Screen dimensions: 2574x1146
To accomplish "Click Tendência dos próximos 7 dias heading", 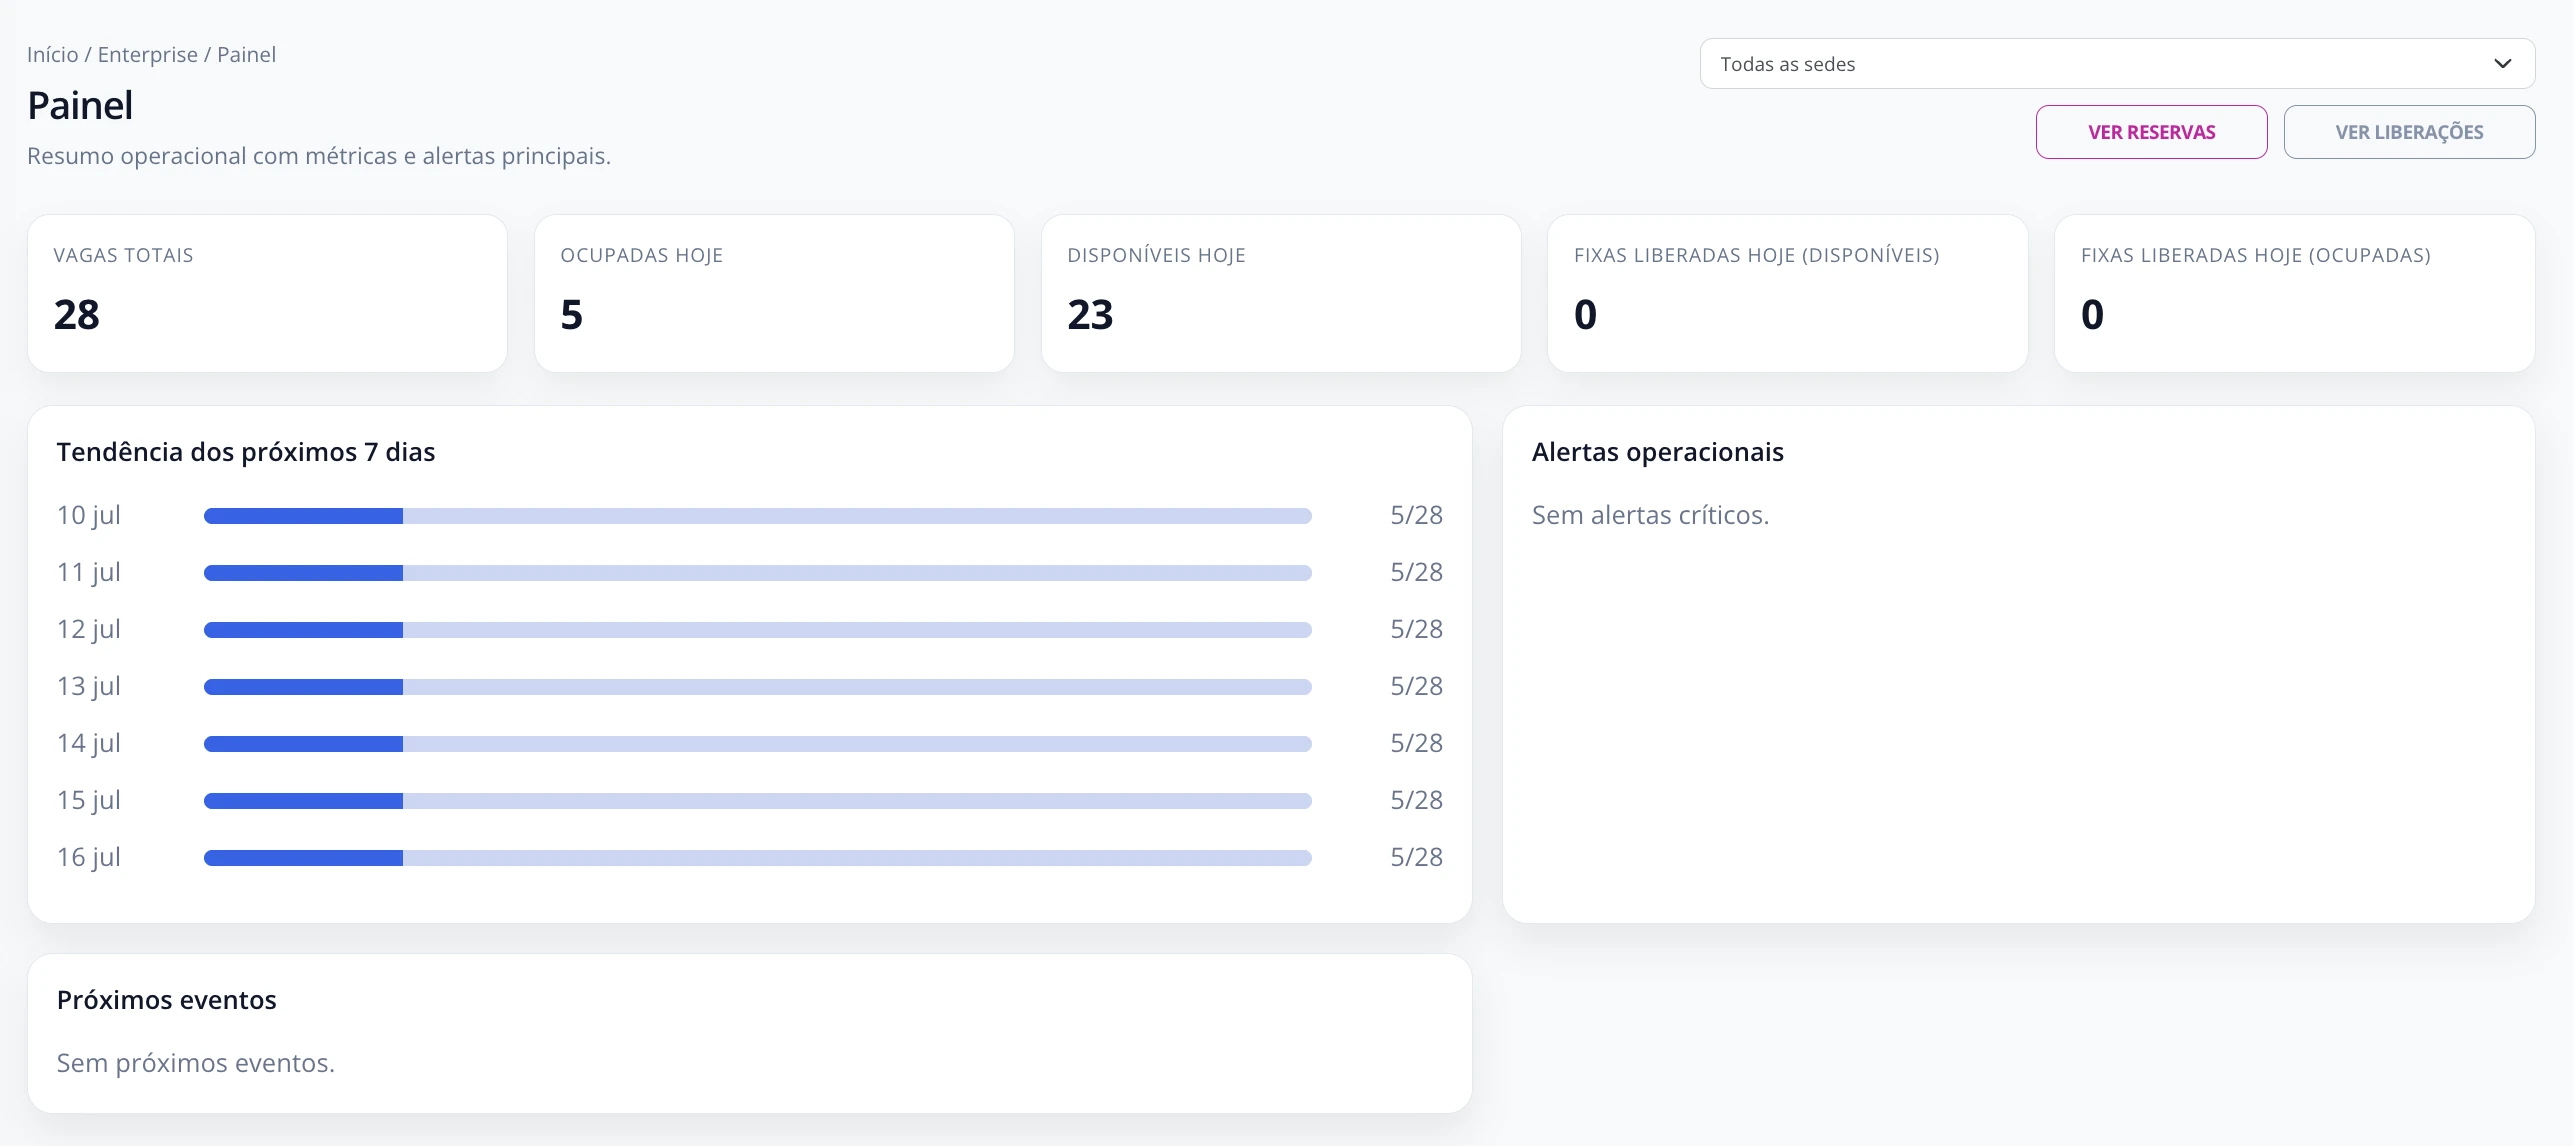I will click(246, 452).
